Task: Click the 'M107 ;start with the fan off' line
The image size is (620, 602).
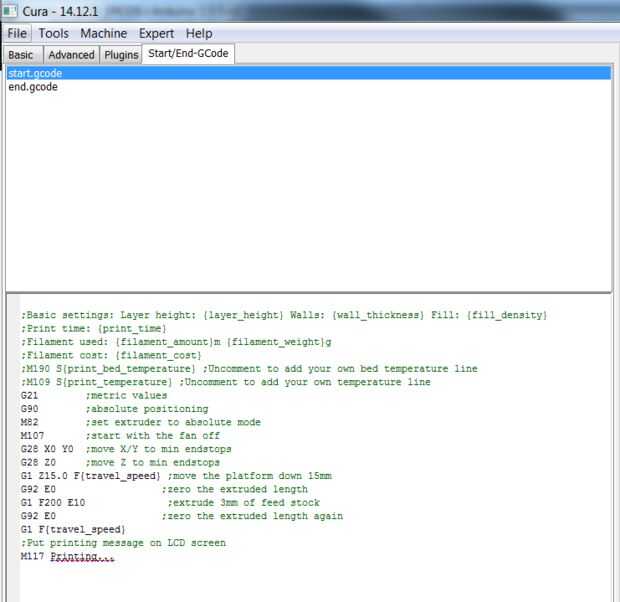Action: pos(120,436)
